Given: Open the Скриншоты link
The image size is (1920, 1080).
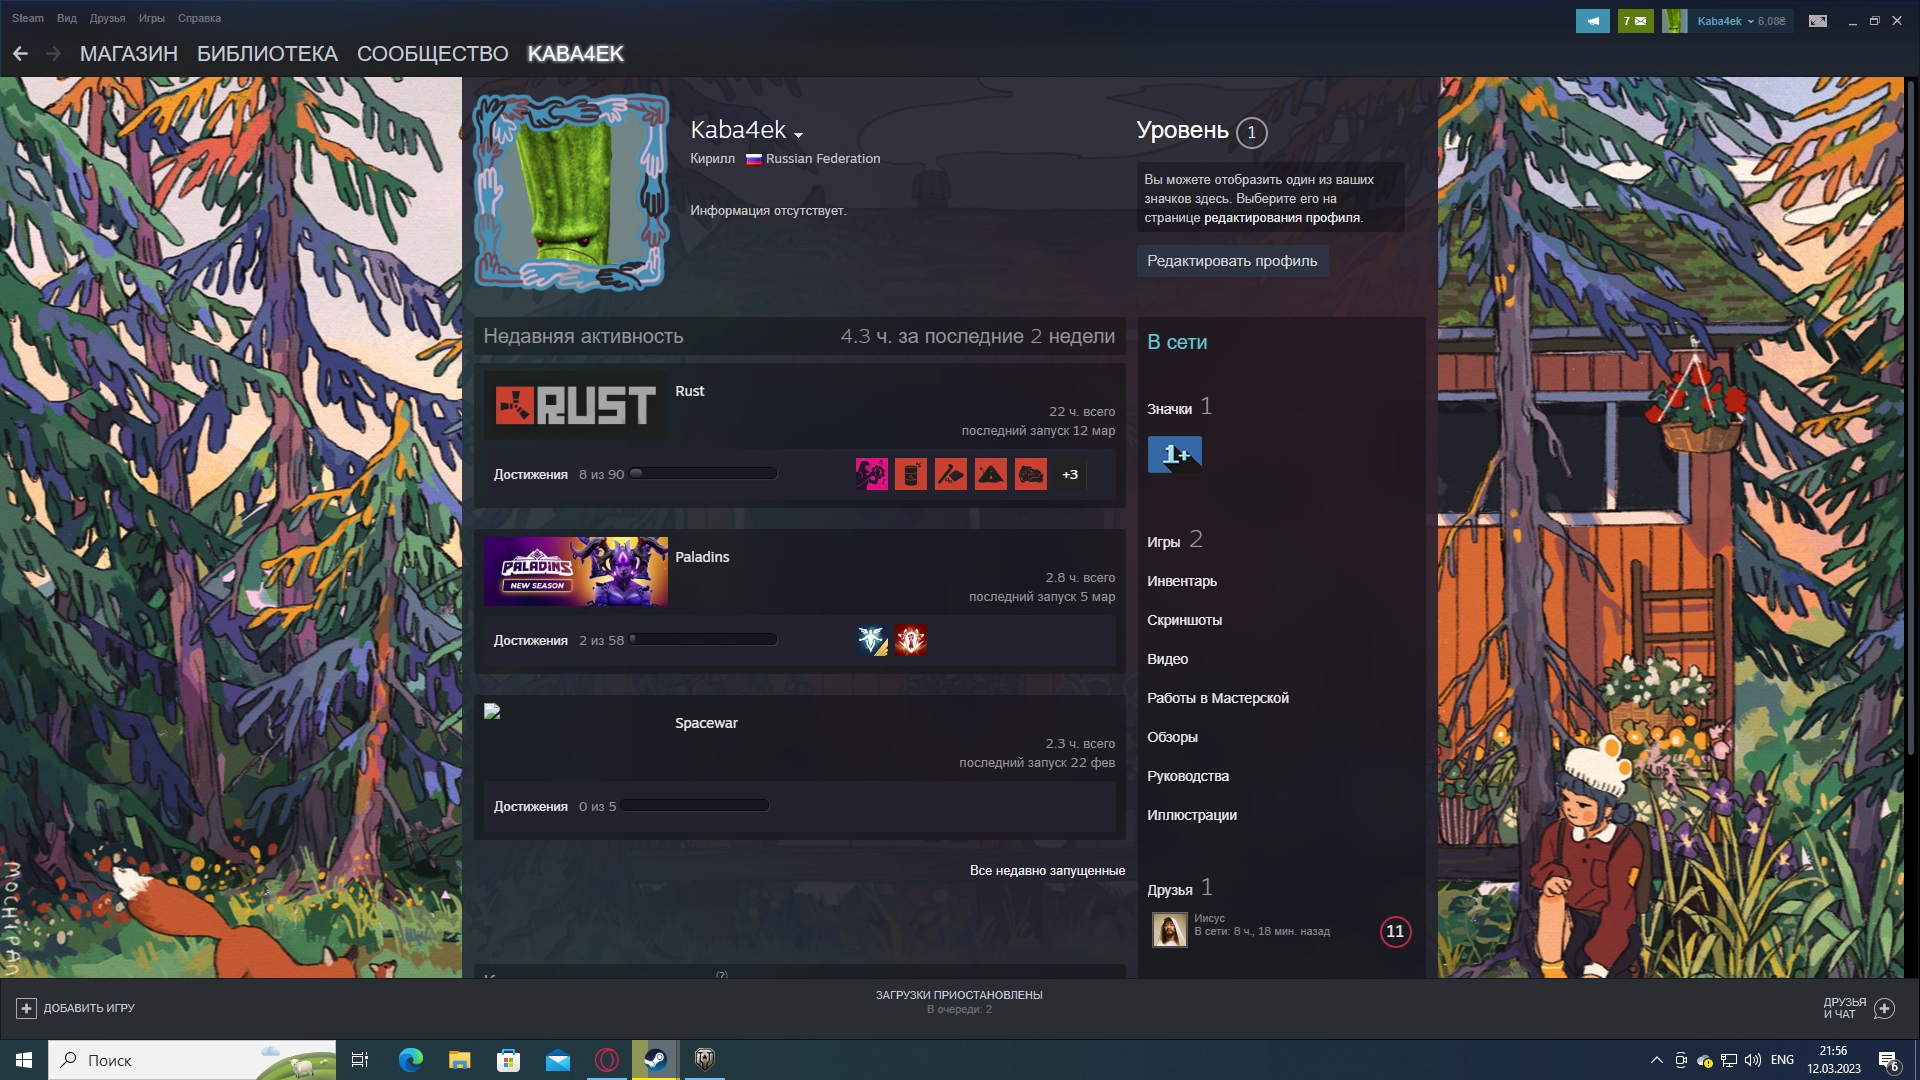Looking at the screenshot, I should click(1184, 620).
